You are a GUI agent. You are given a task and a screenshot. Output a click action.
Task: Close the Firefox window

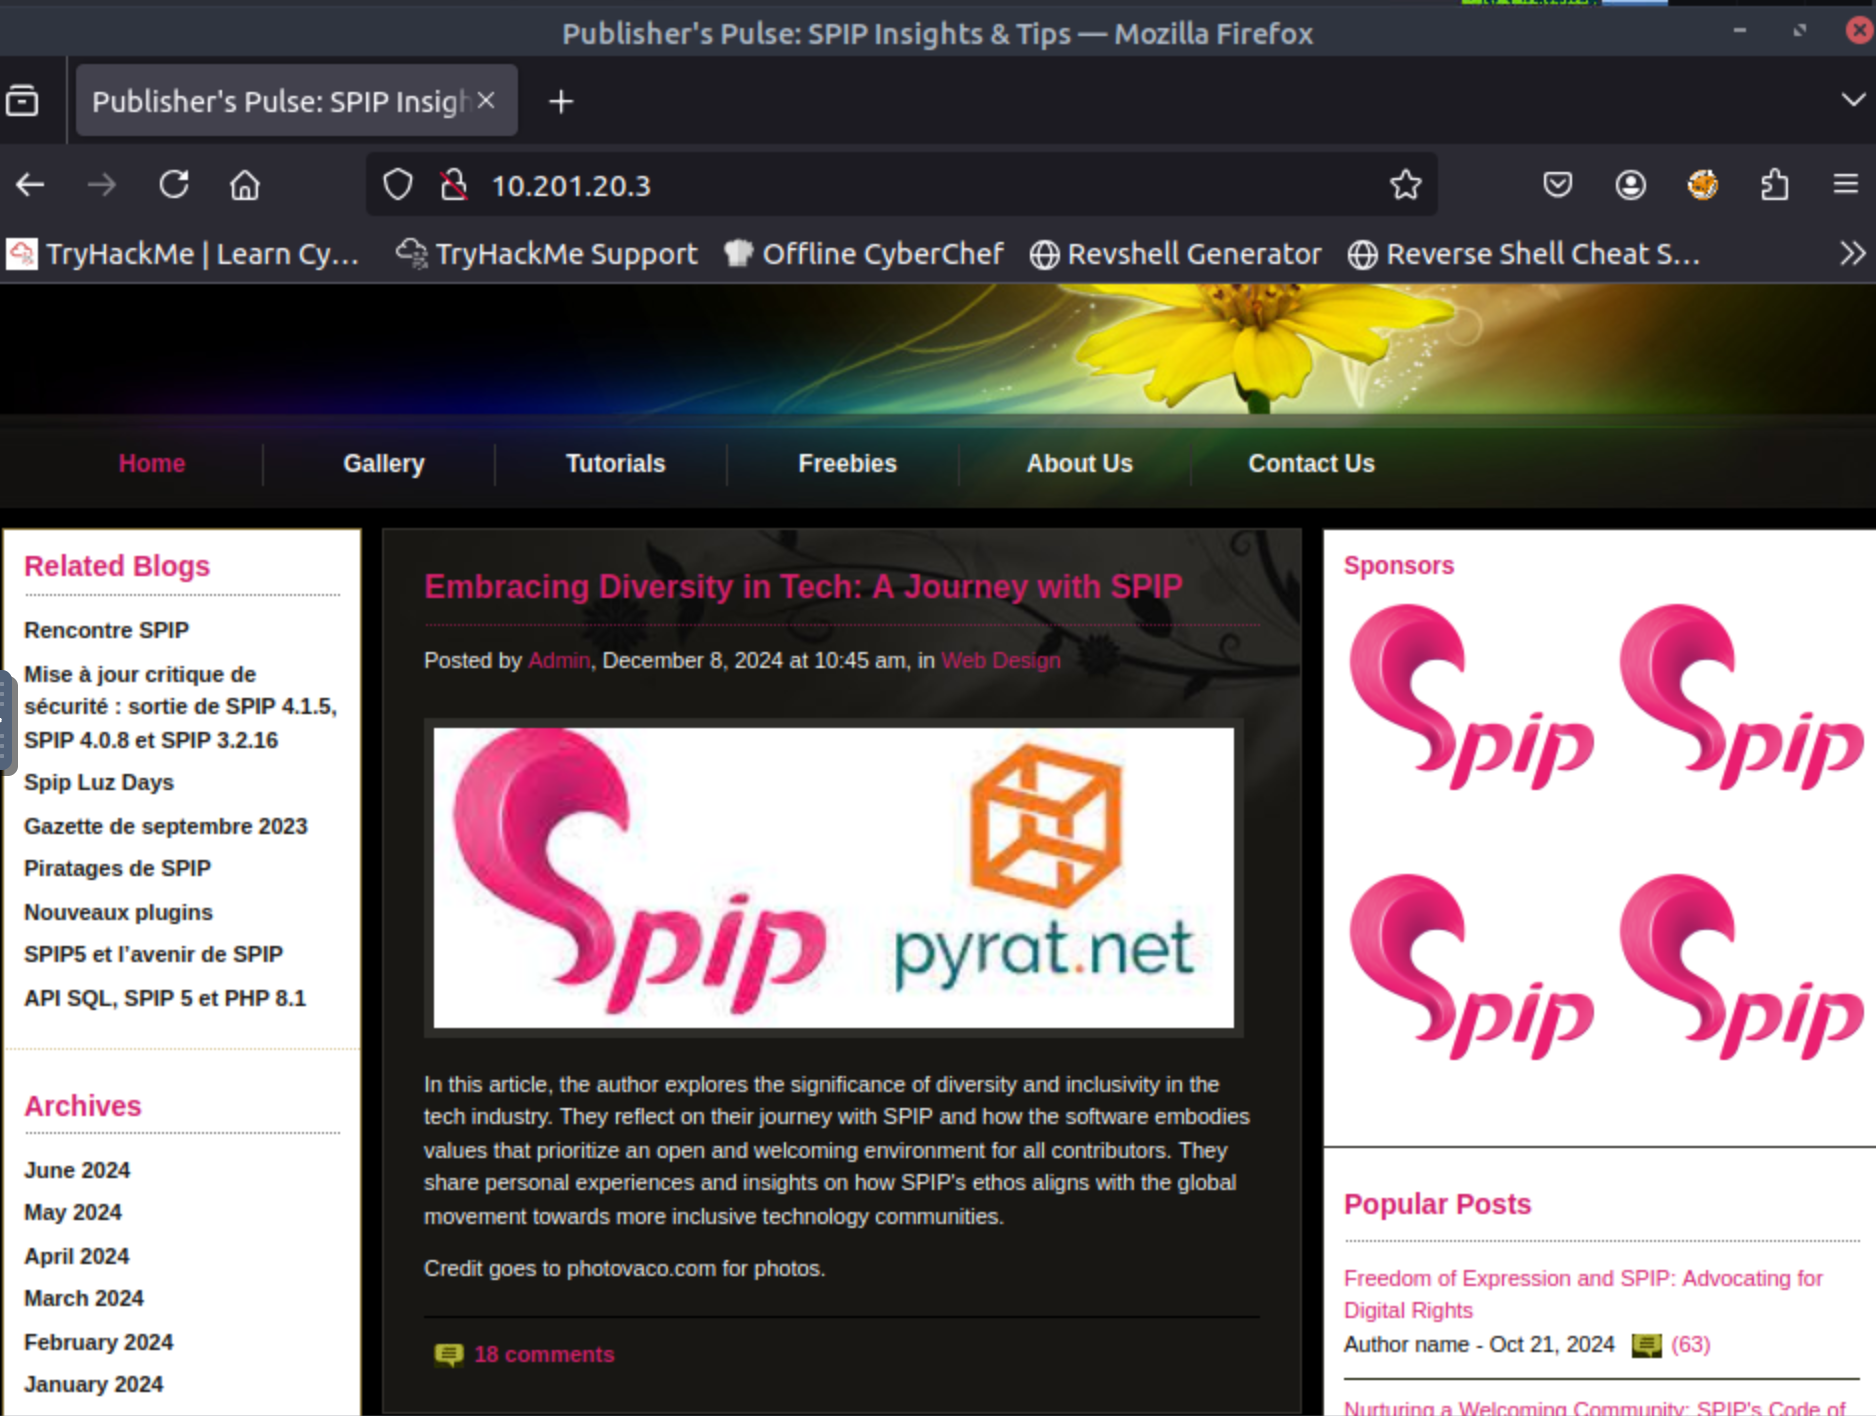[1858, 31]
